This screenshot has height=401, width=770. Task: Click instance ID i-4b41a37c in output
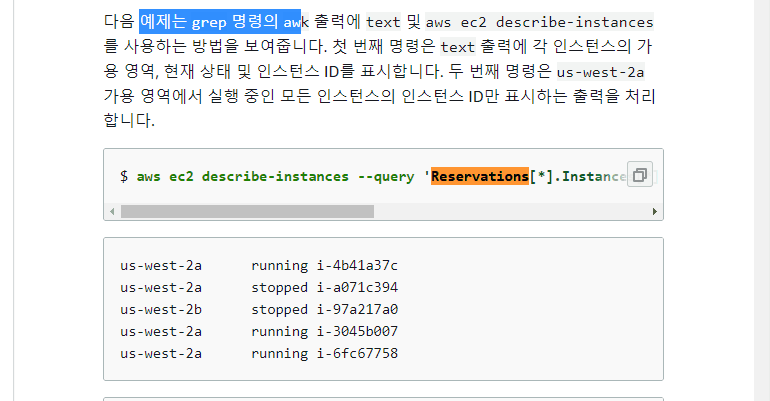pyautogui.click(x=358, y=266)
